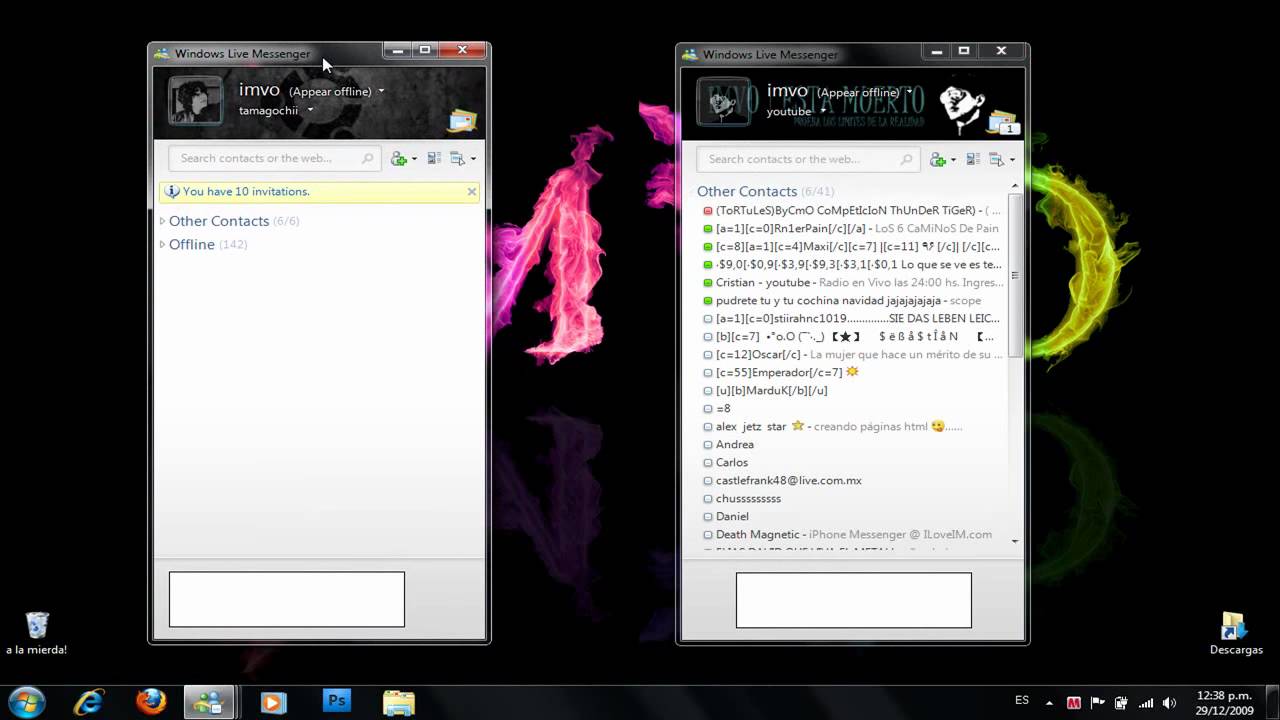Image resolution: width=1280 pixels, height=720 pixels.
Task: Open e-mail inbox icon showing 1 in youtube window
Action: [1003, 123]
